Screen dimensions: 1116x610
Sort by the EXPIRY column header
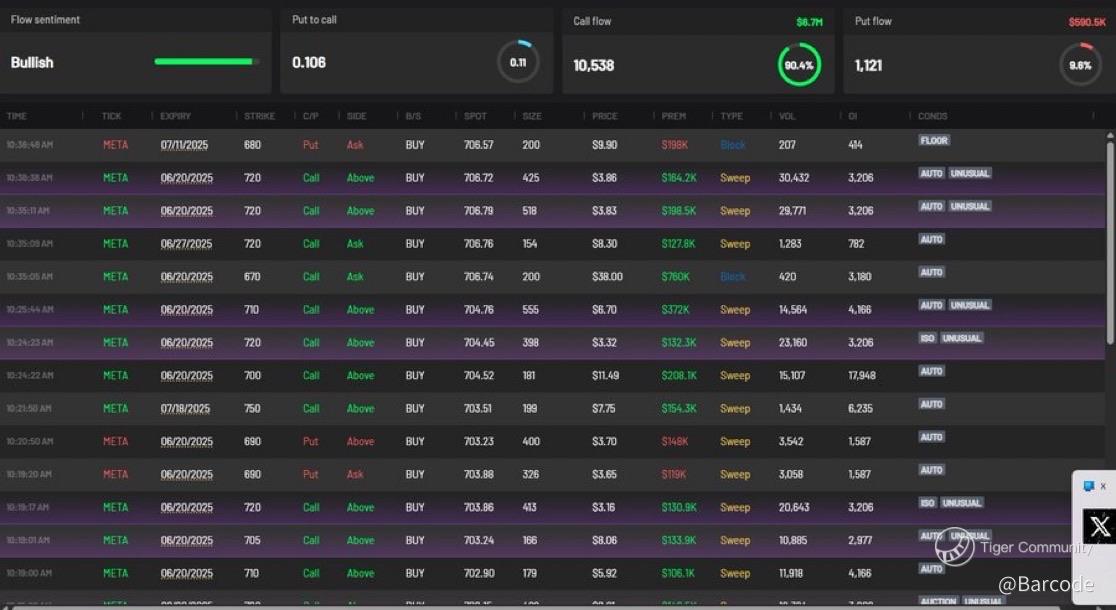pos(176,116)
